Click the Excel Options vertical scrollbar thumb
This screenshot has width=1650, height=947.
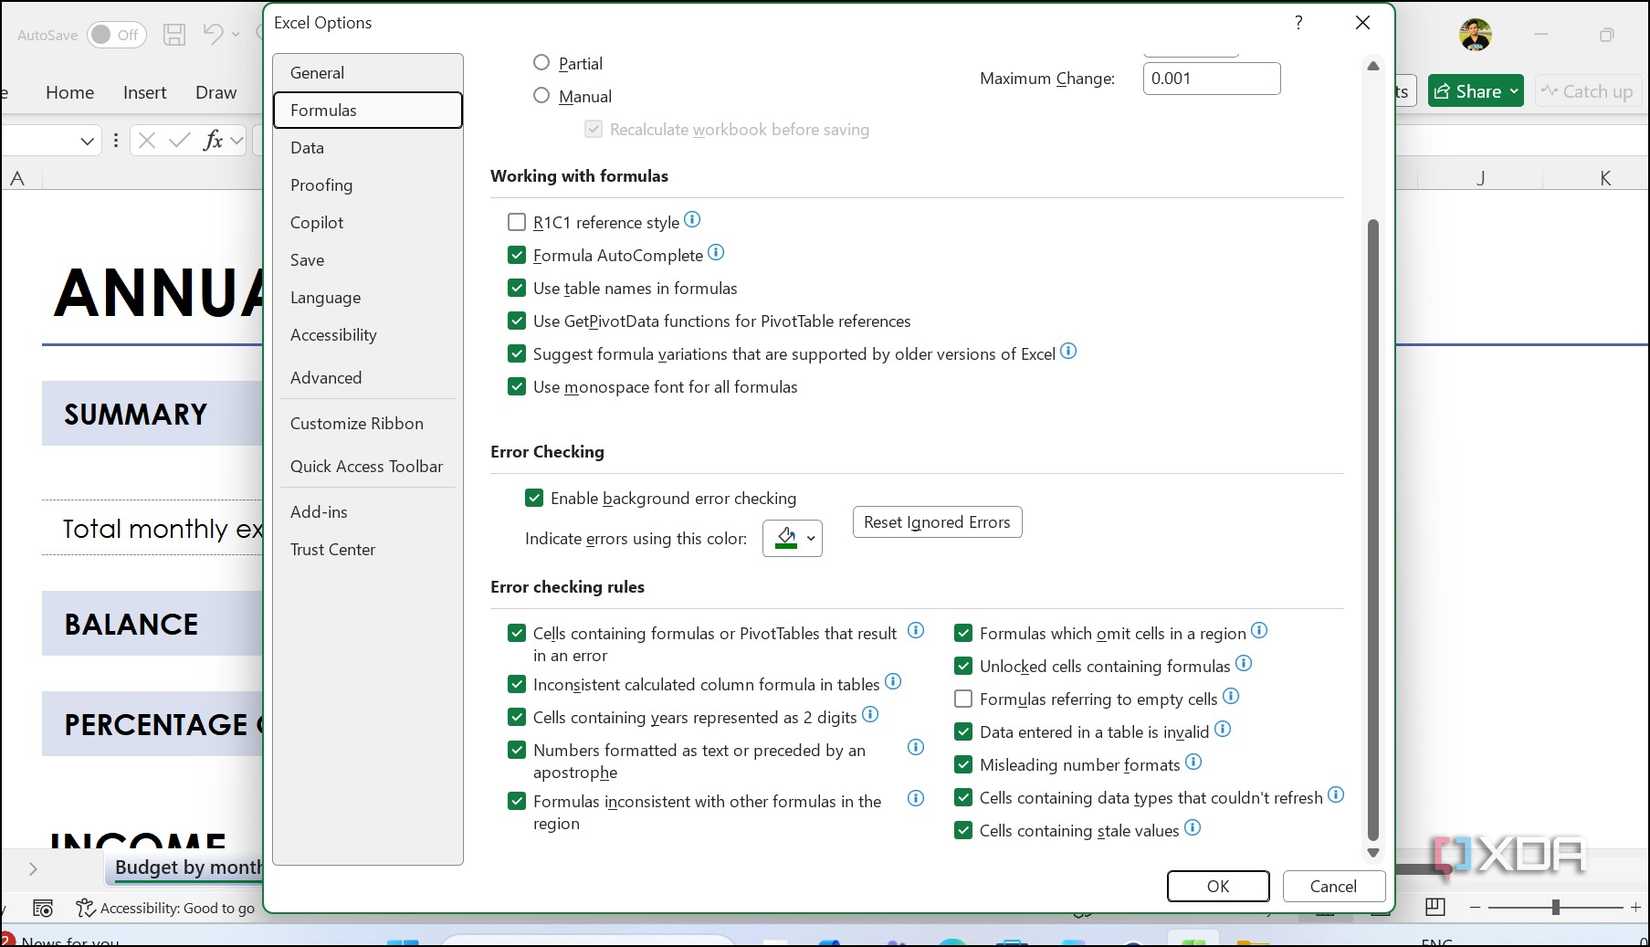pyautogui.click(x=1373, y=530)
